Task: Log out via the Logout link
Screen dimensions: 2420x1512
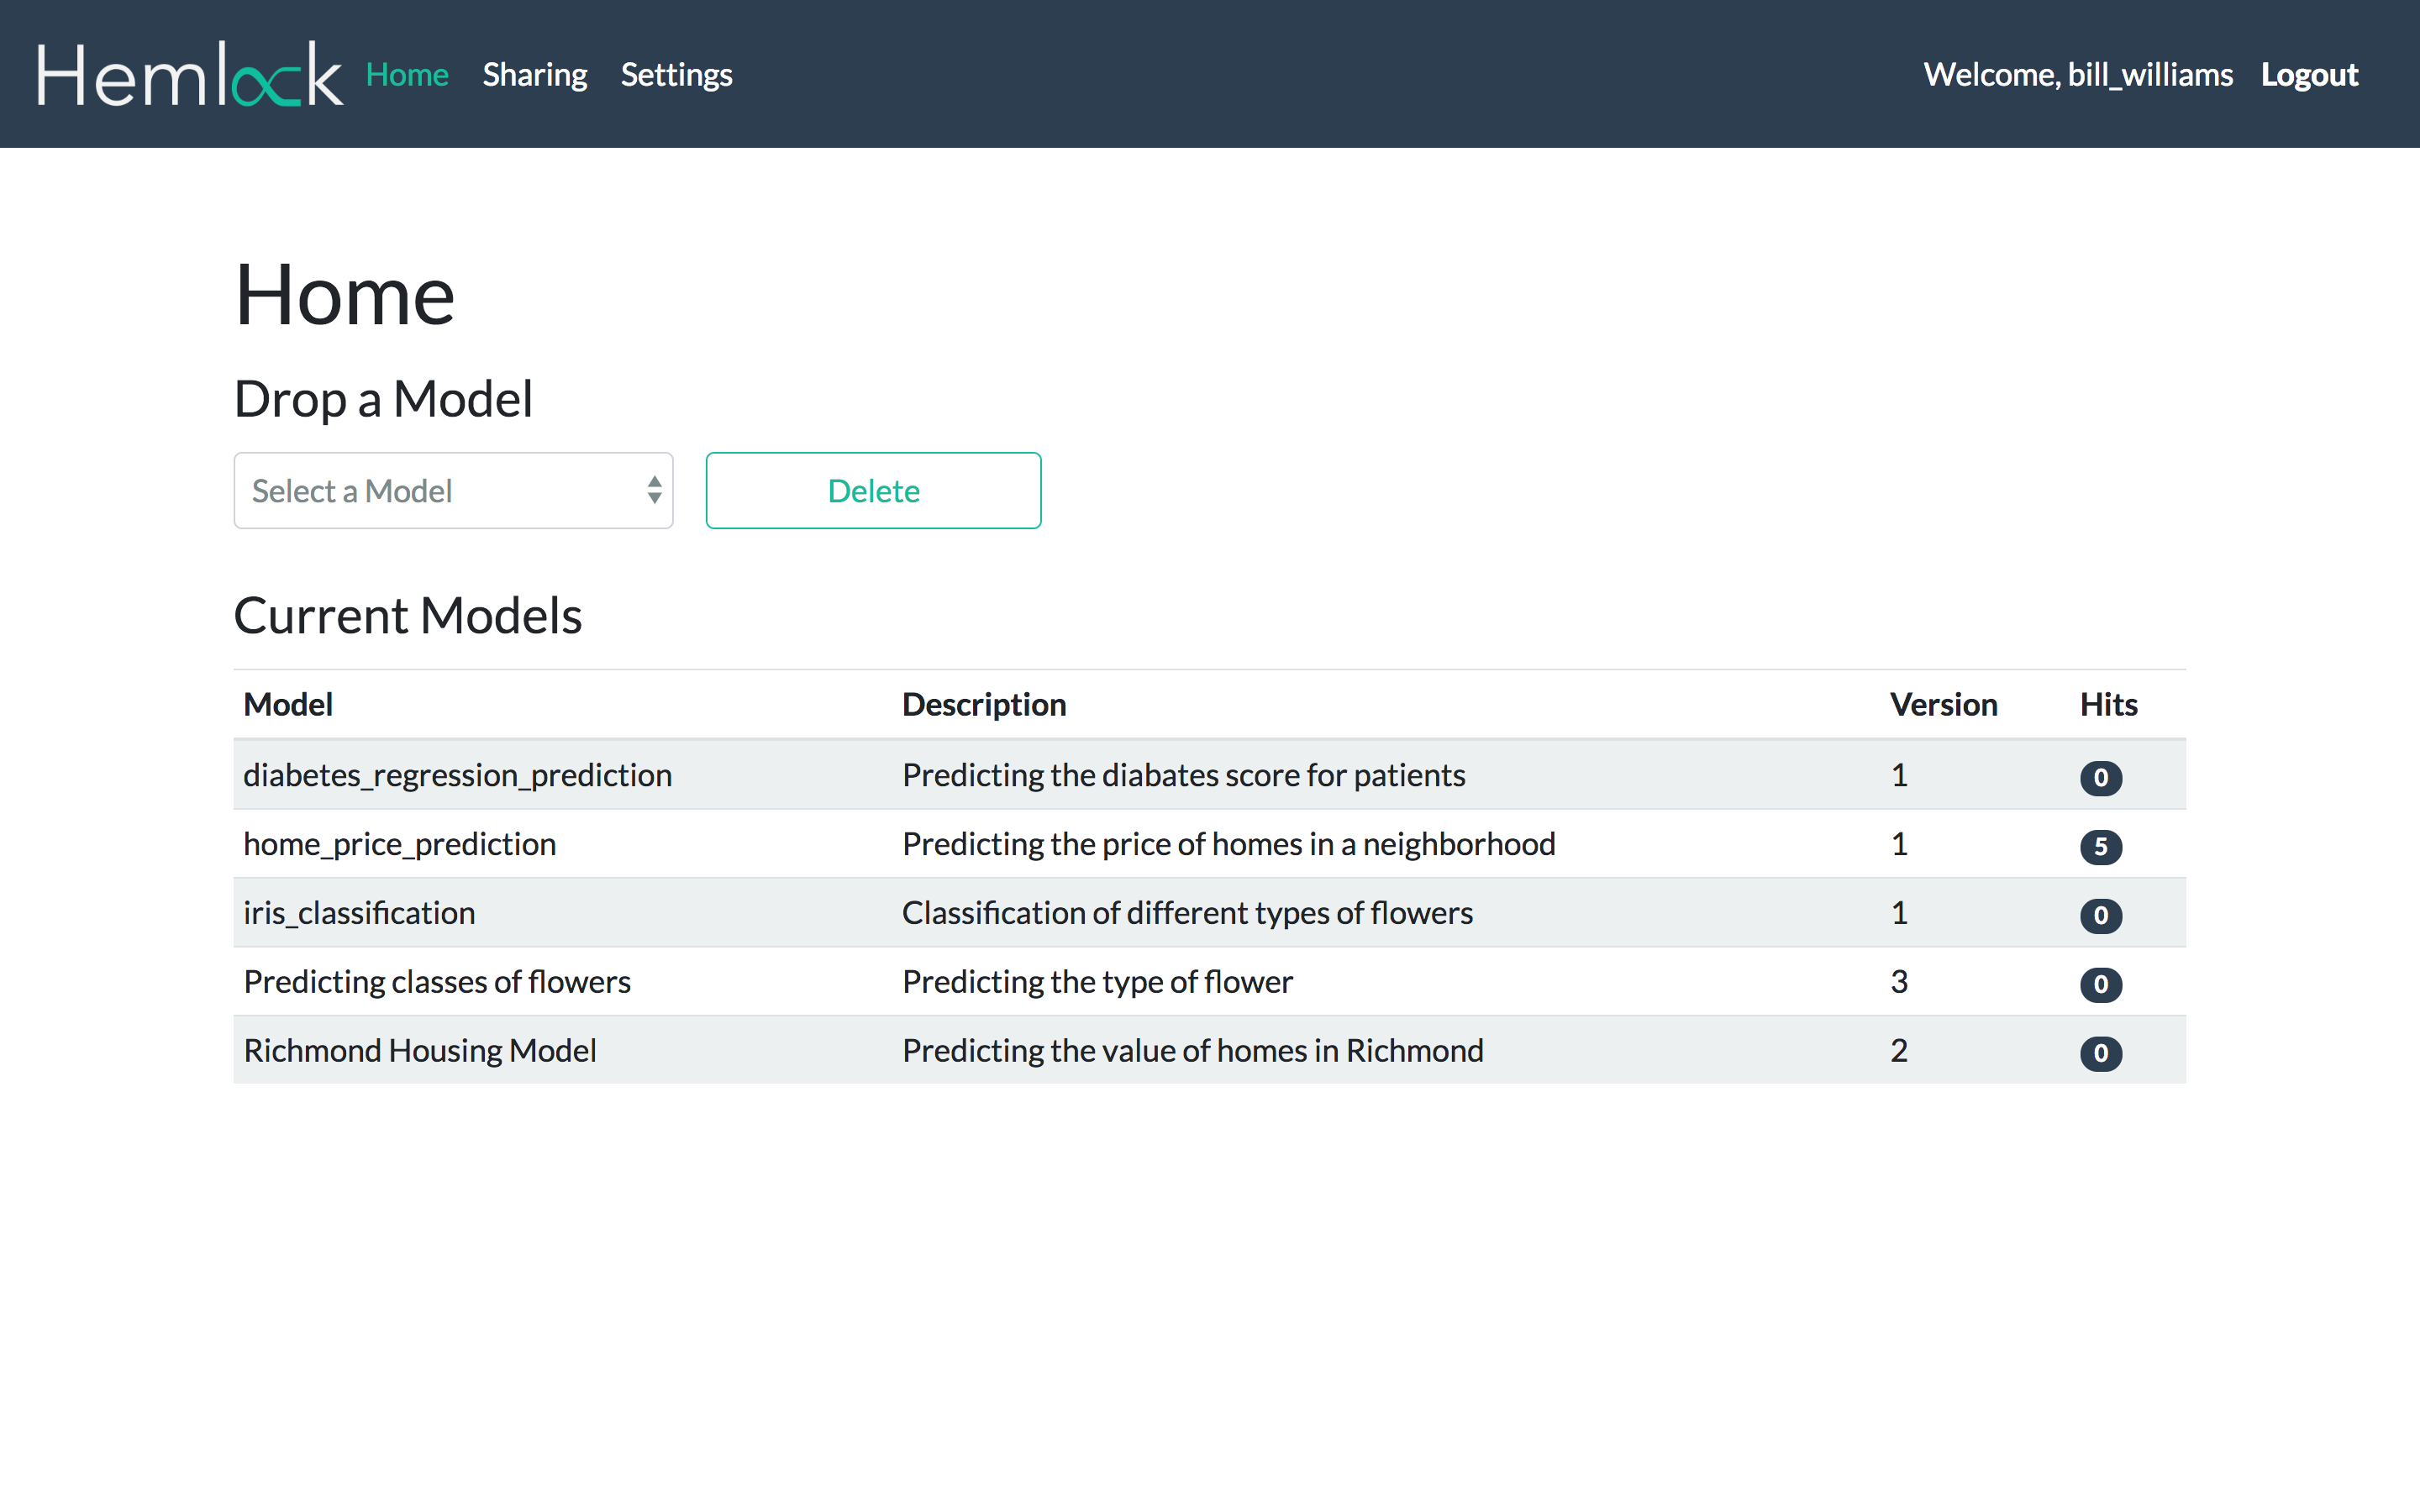Action: pos(2309,75)
